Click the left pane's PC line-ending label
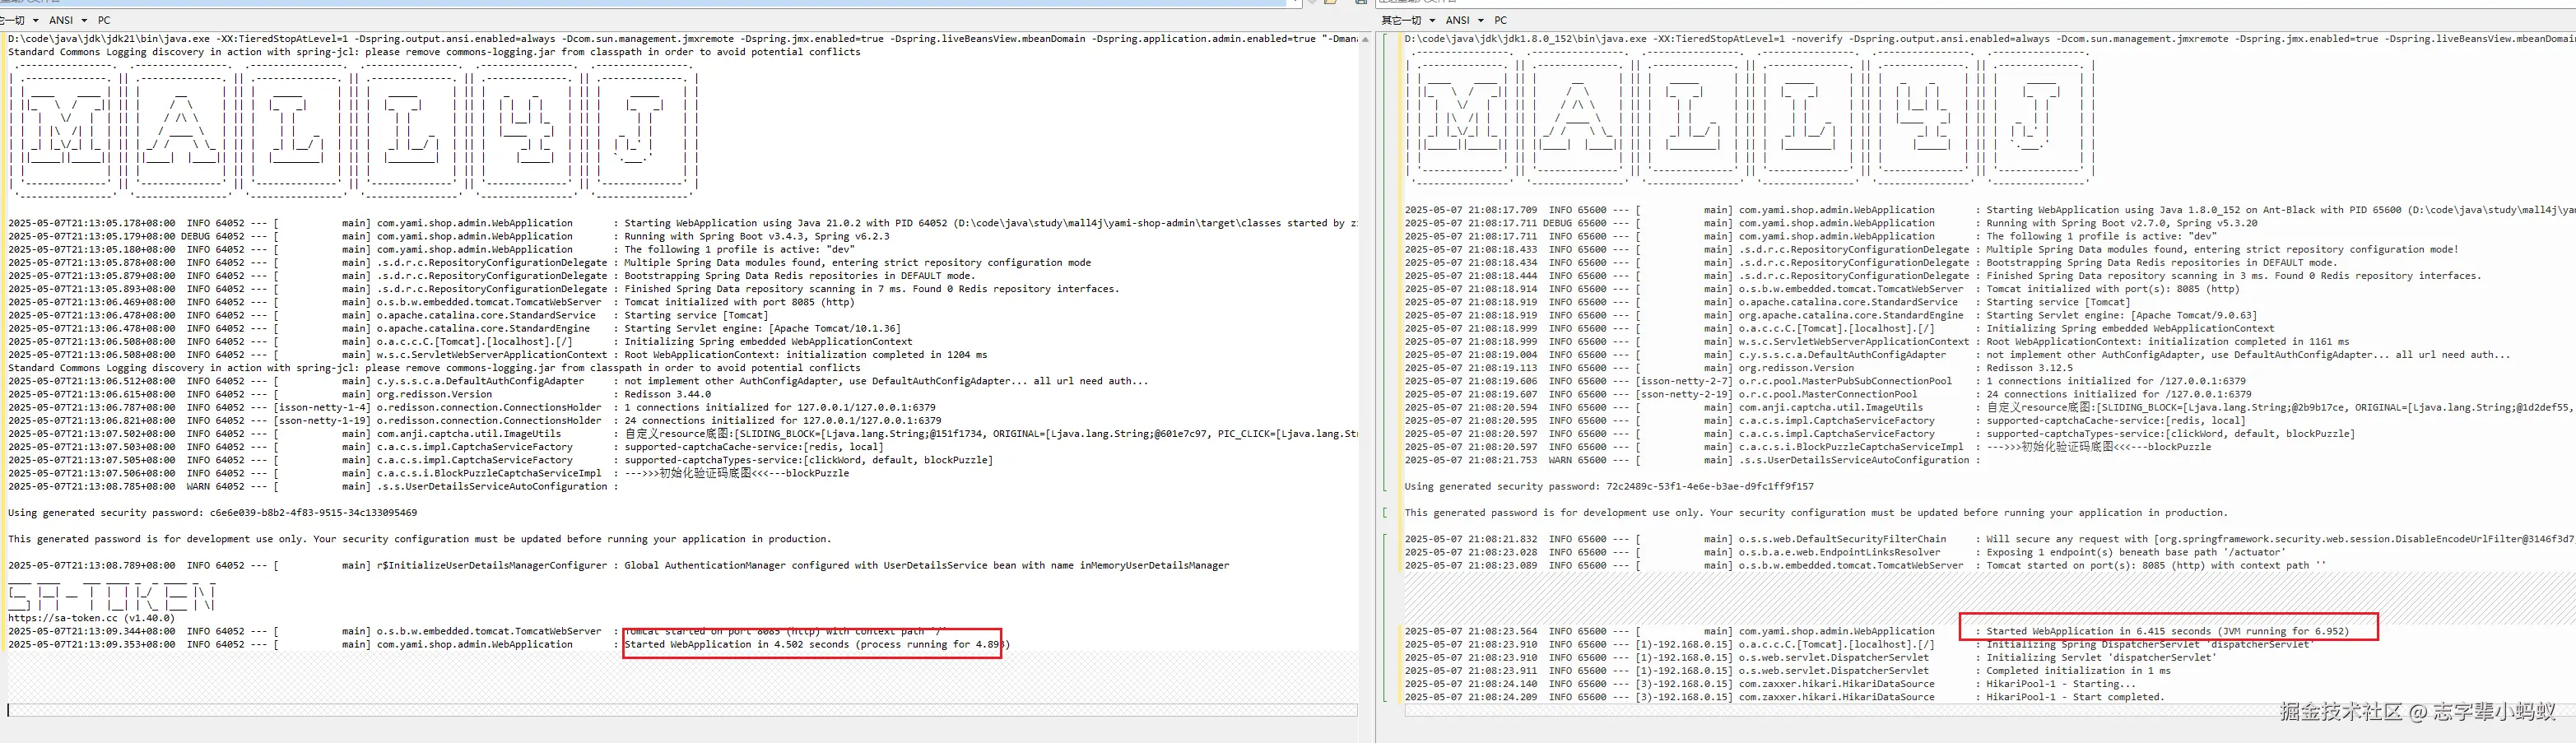Image resolution: width=2576 pixels, height=743 pixels. click(104, 20)
